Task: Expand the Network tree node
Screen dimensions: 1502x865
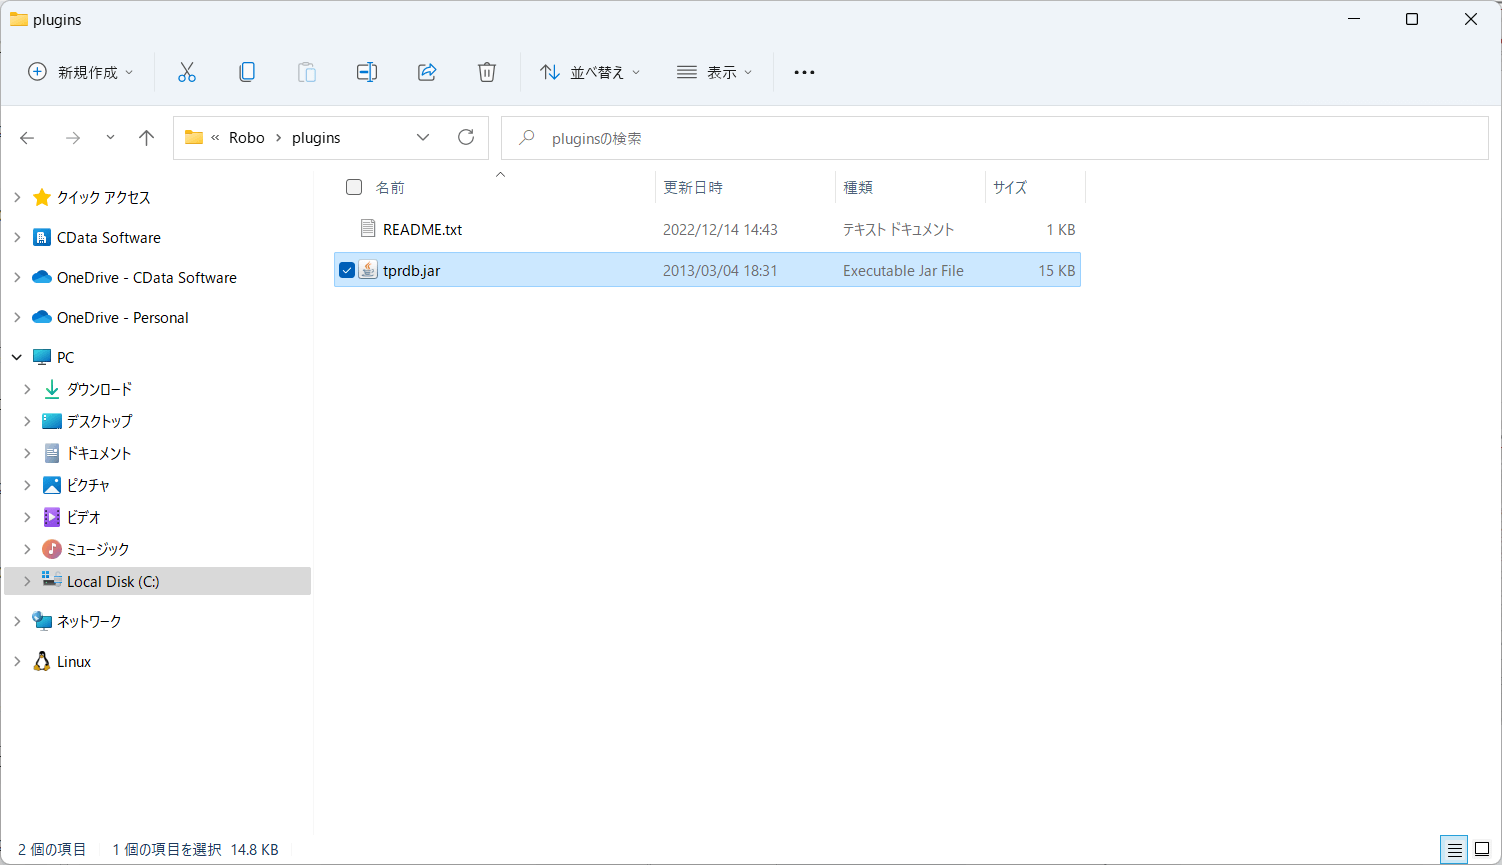Action: [x=17, y=621]
